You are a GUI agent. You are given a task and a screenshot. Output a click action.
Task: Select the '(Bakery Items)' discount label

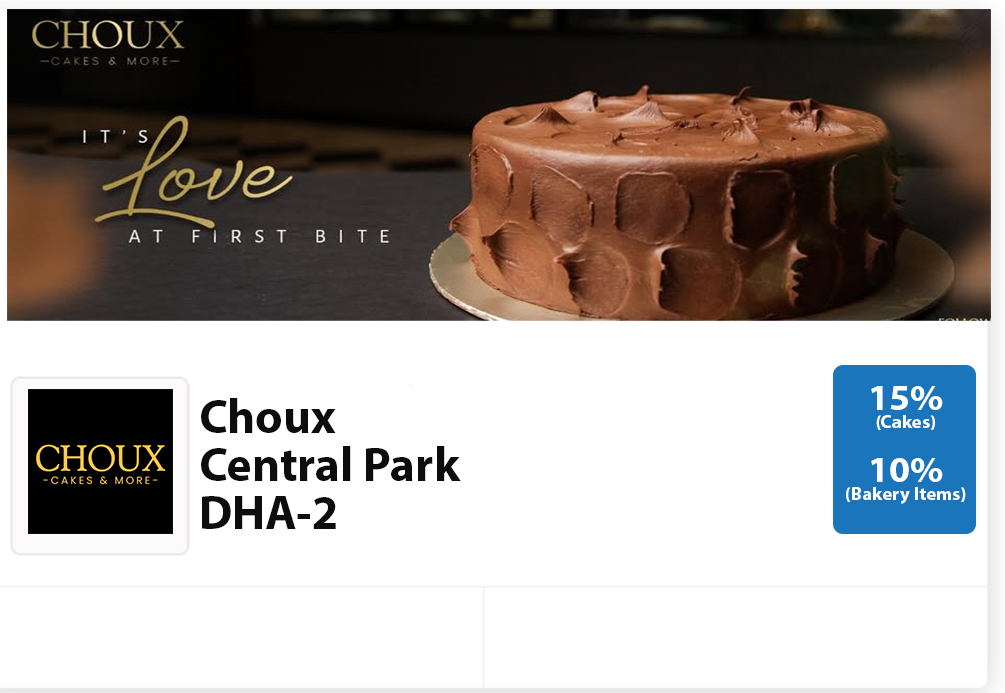click(906, 494)
